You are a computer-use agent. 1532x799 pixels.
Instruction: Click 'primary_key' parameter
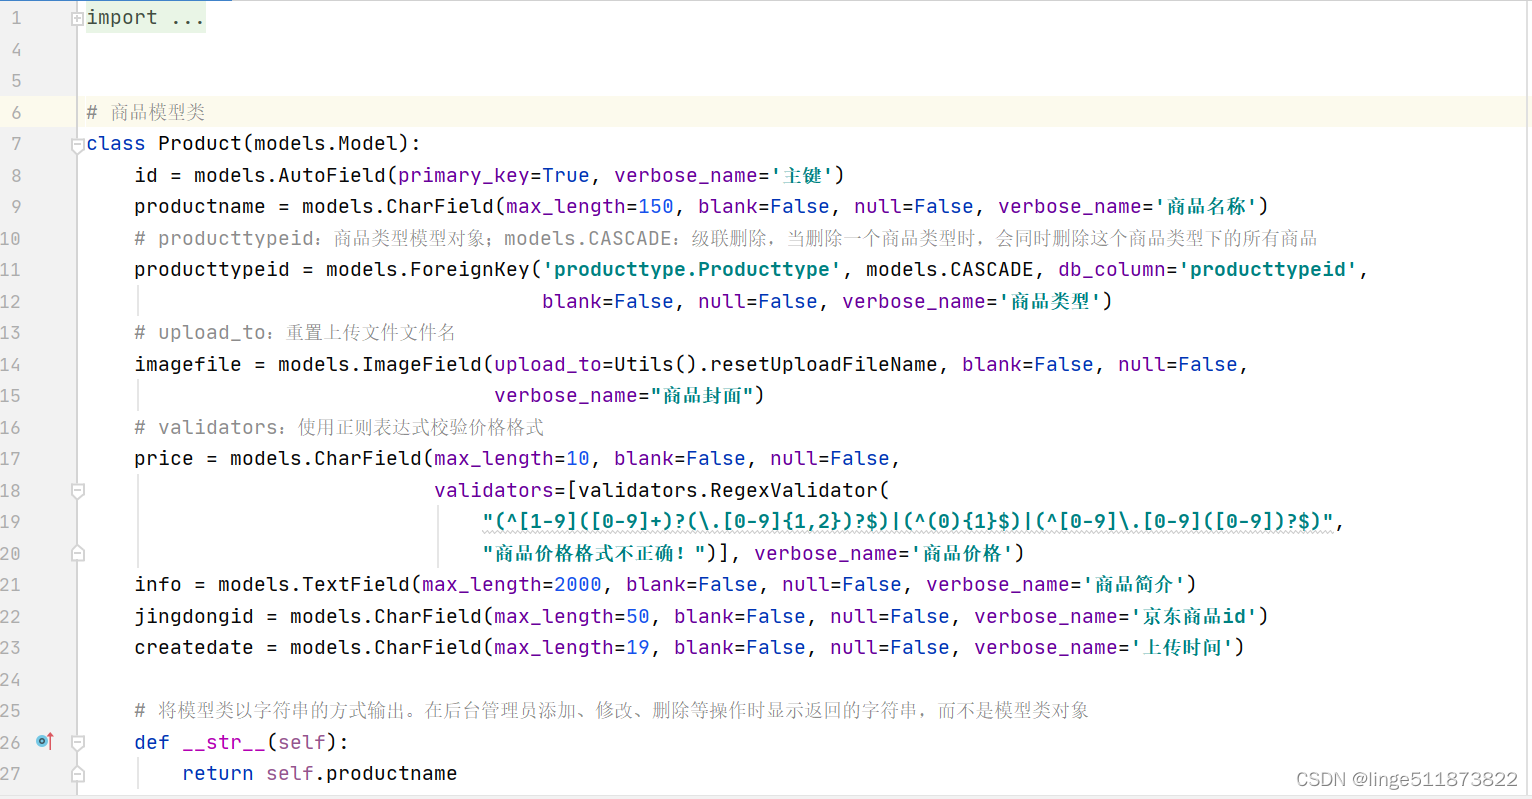464,175
